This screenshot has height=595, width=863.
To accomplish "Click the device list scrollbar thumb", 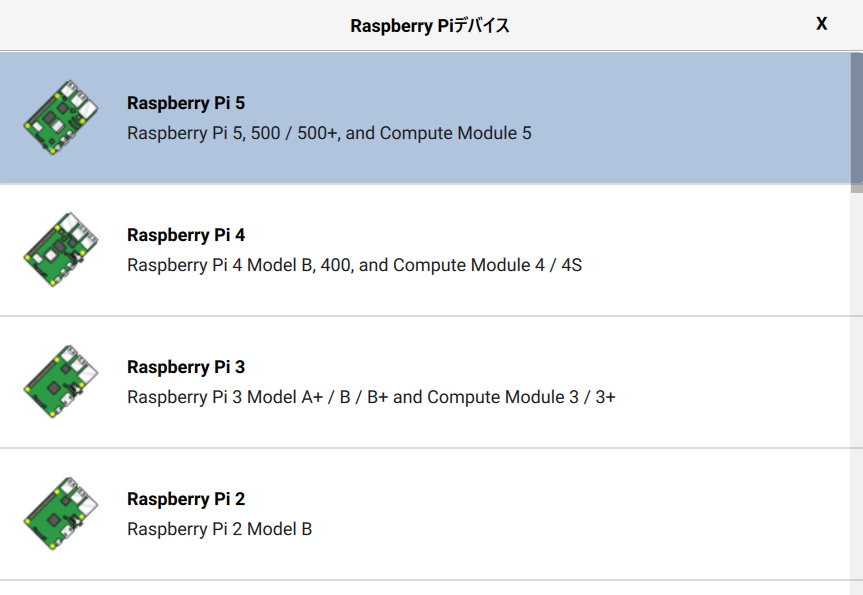I will point(857,118).
